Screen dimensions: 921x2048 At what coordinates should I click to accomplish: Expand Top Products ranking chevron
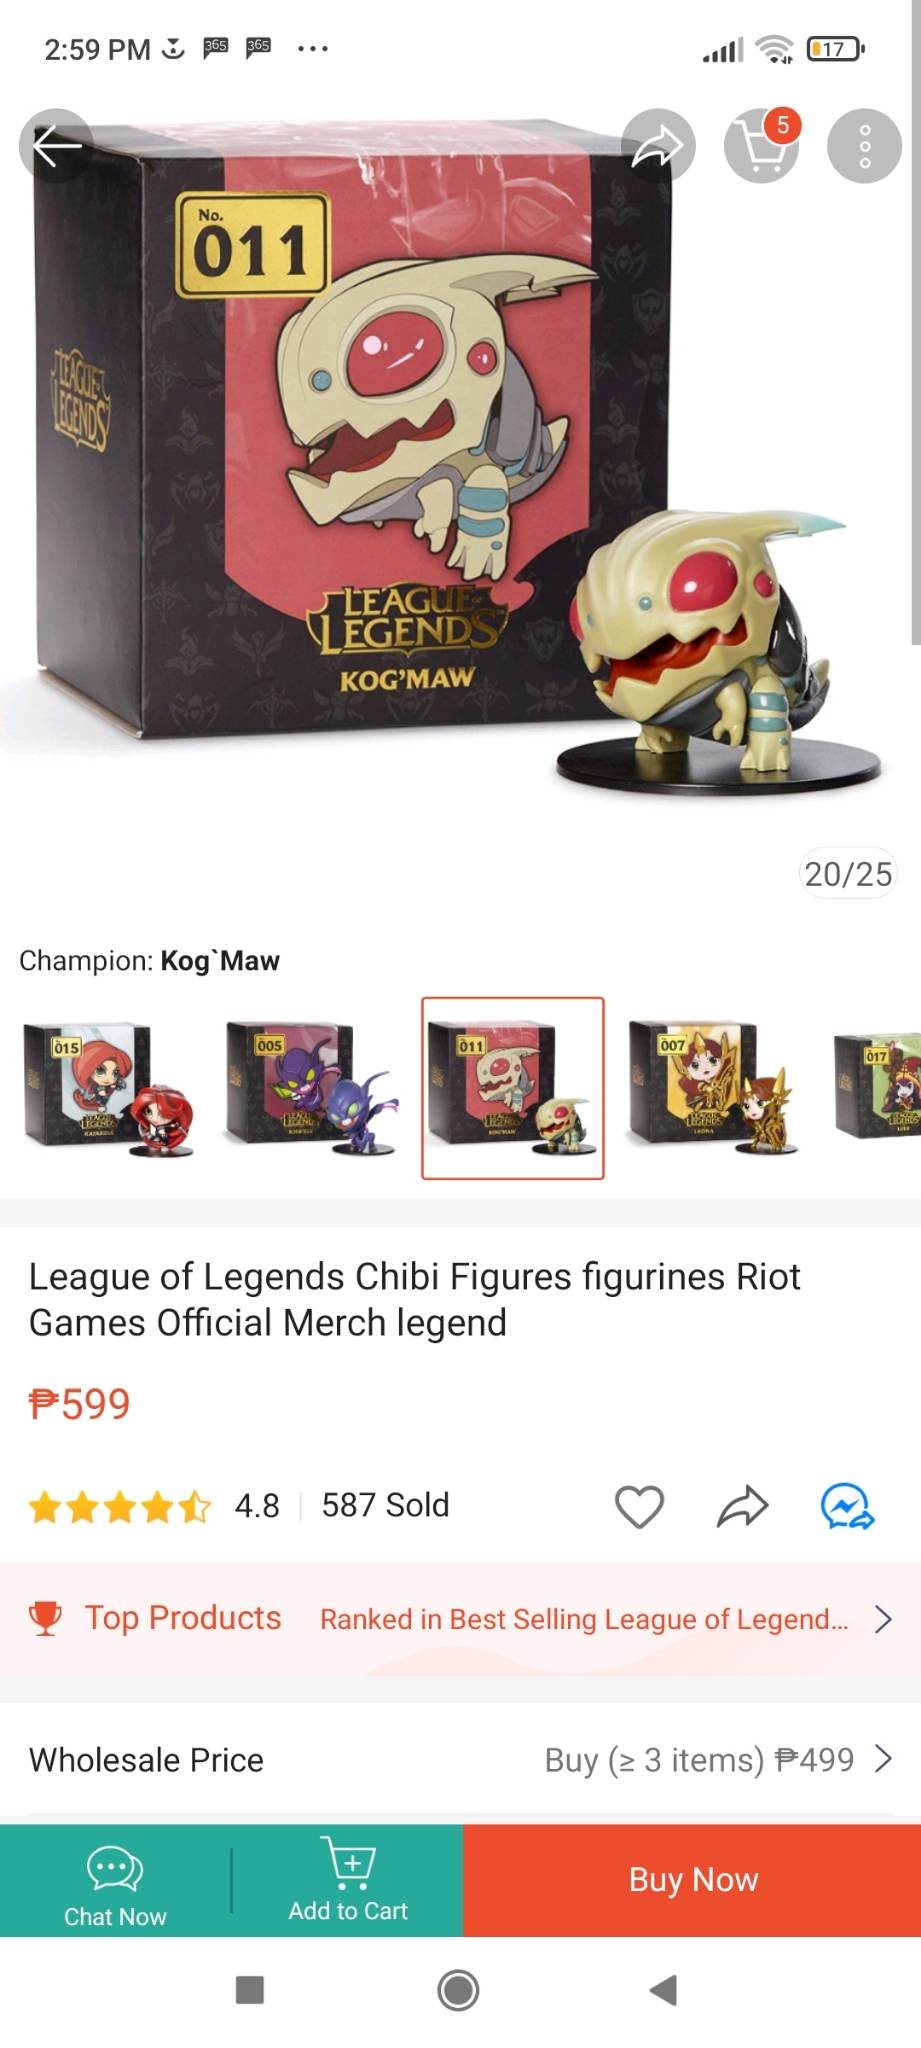point(882,1619)
